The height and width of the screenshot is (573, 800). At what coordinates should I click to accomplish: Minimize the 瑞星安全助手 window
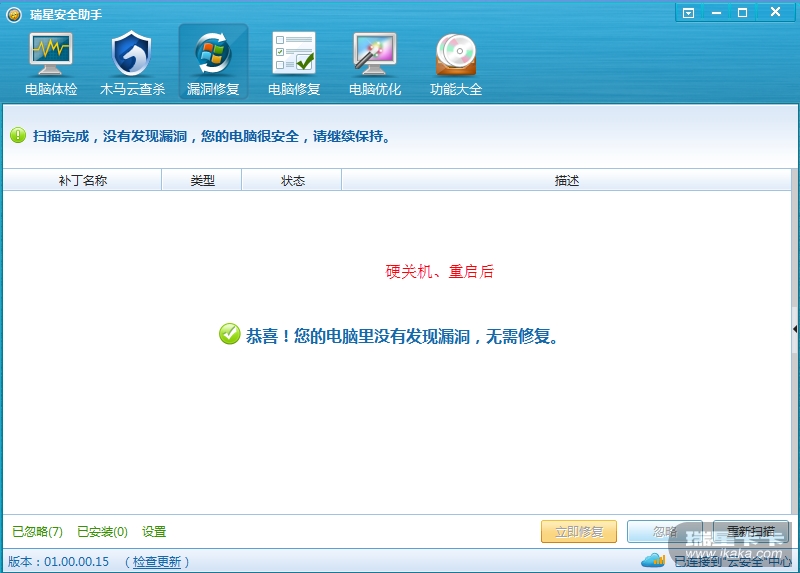(716, 13)
